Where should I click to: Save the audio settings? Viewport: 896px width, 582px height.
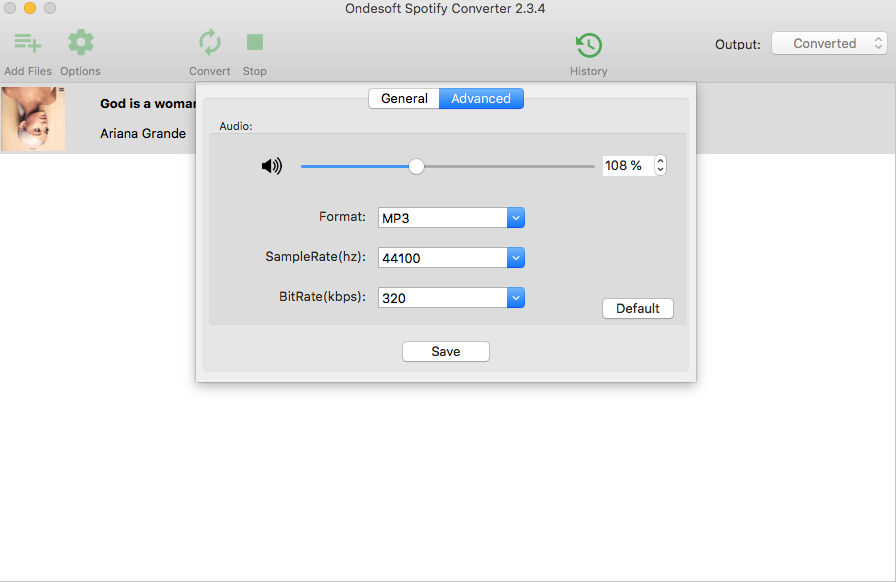tap(446, 352)
